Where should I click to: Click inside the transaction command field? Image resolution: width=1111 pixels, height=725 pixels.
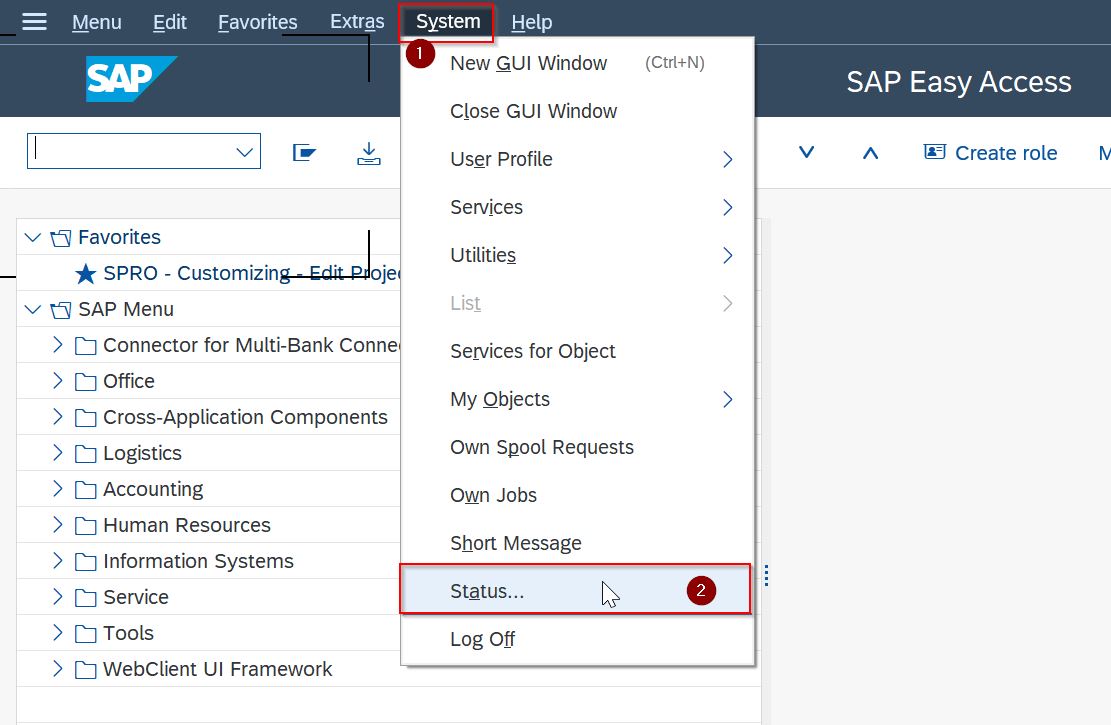[130, 152]
